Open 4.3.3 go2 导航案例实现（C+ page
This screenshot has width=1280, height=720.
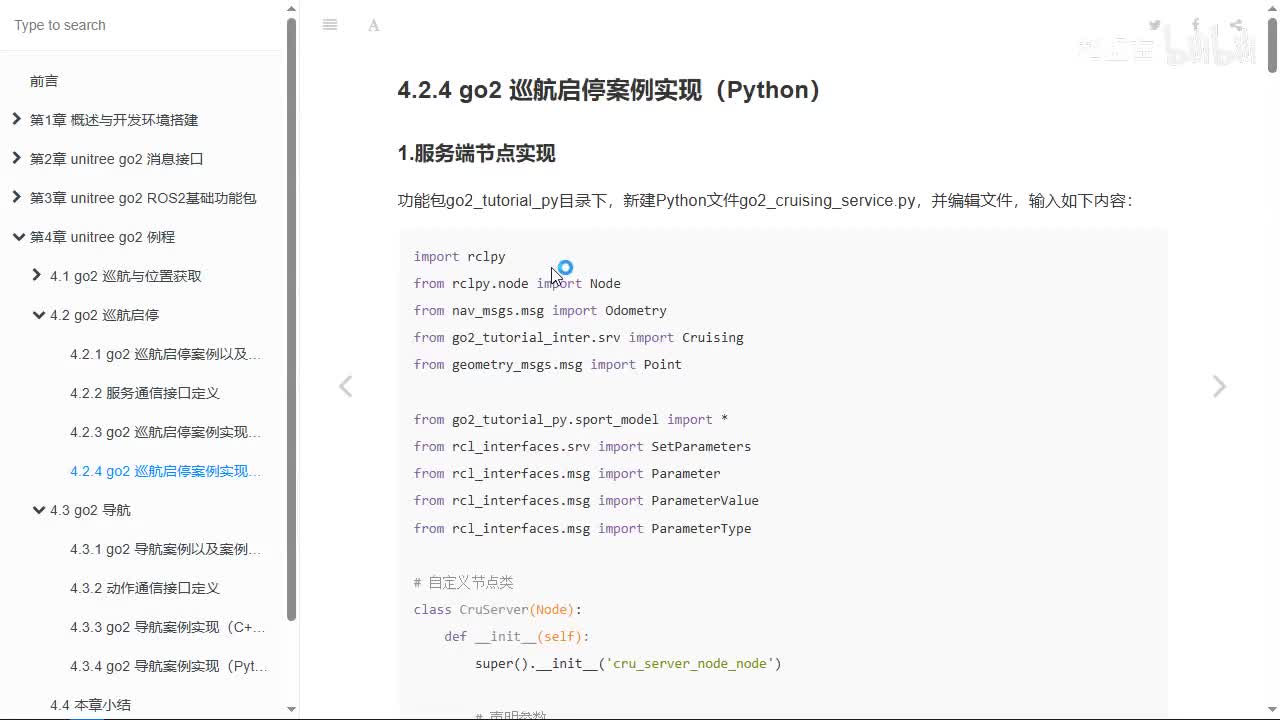click(x=168, y=627)
